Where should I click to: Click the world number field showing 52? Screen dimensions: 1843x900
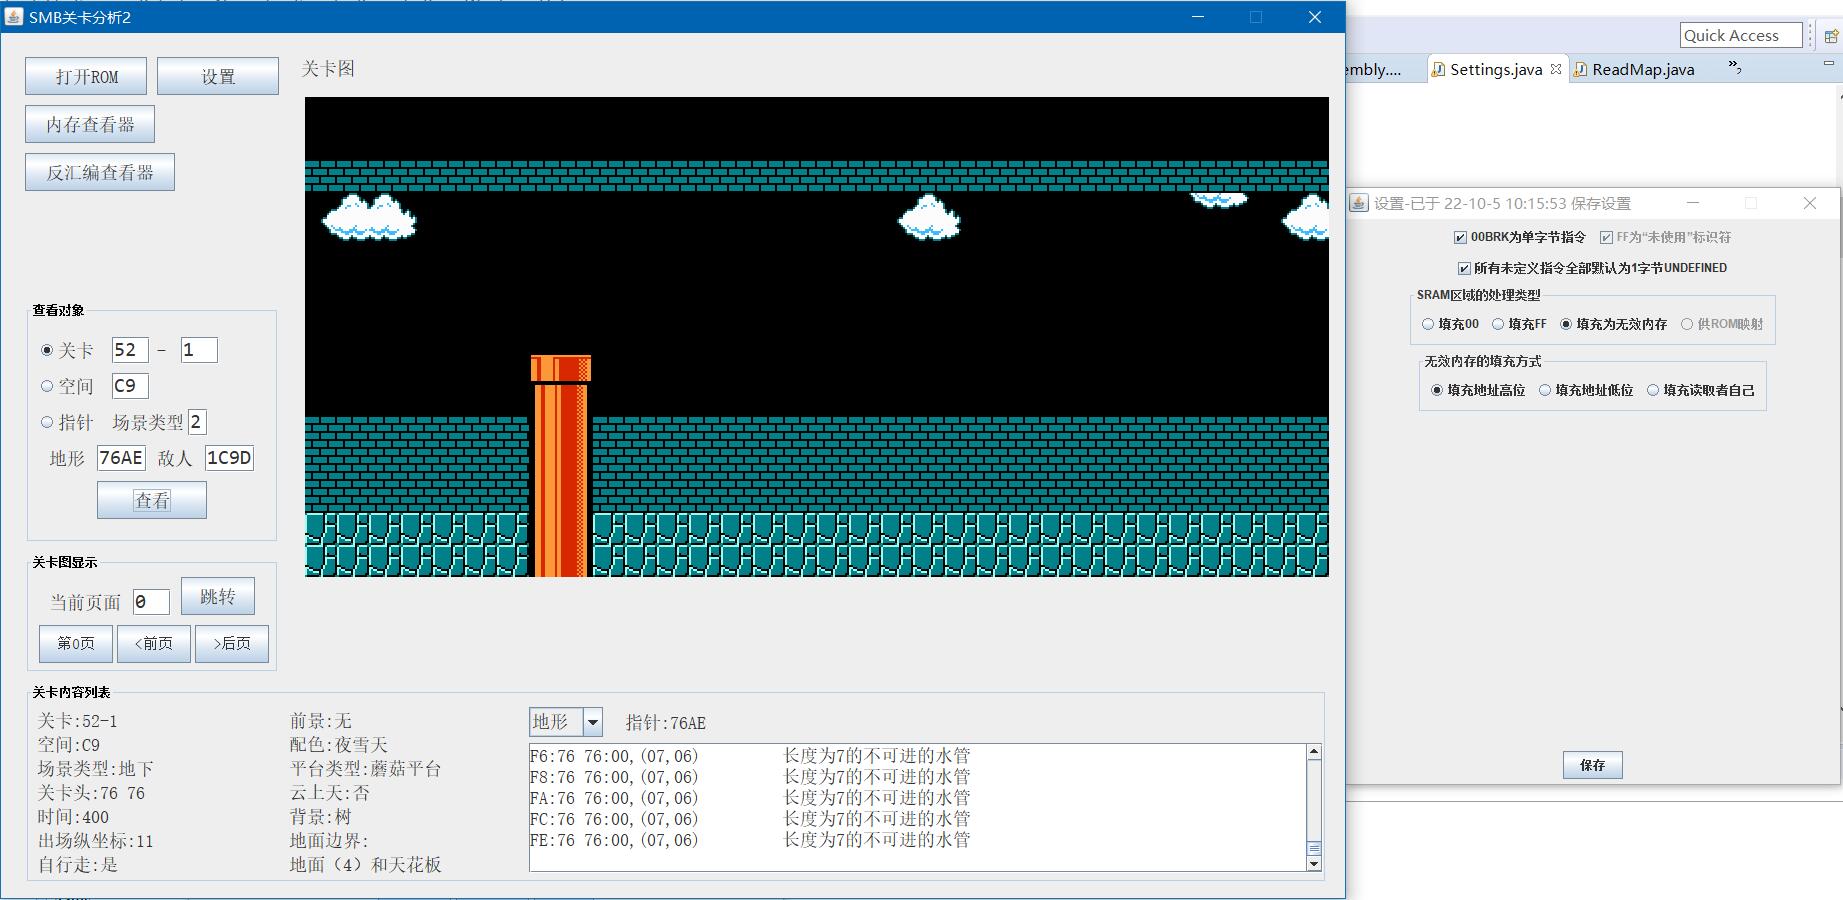[x=130, y=350]
